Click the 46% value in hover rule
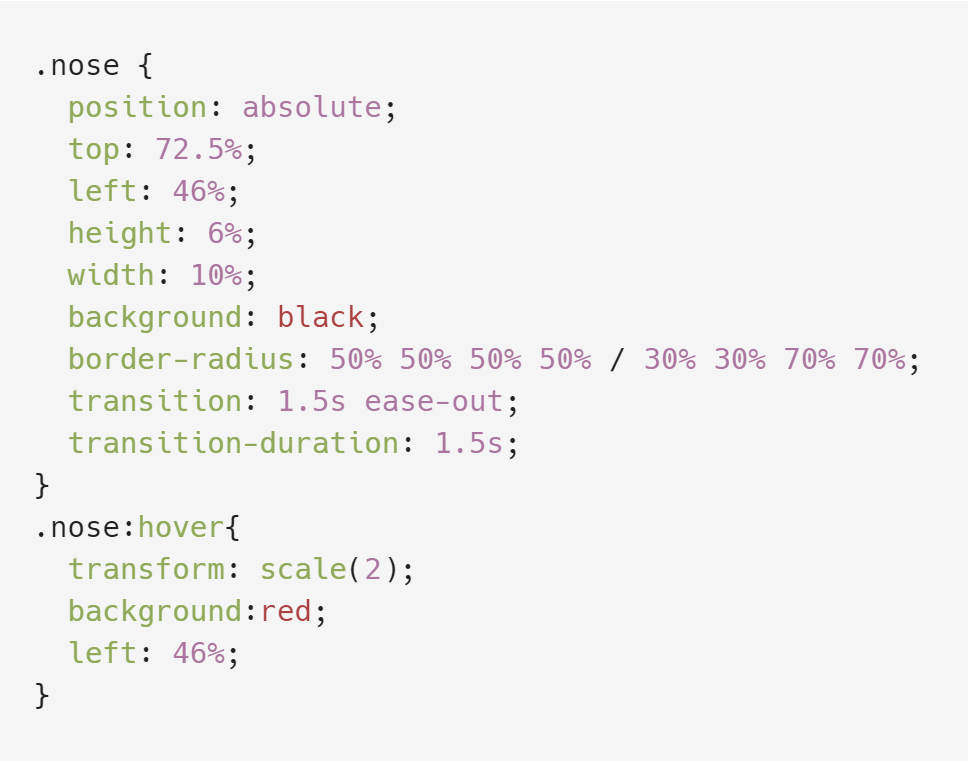Image resolution: width=968 pixels, height=762 pixels. [199, 653]
